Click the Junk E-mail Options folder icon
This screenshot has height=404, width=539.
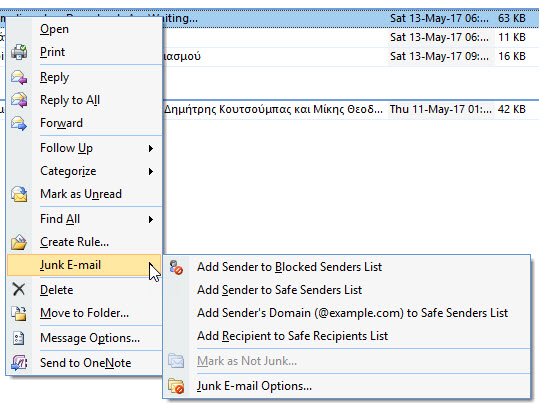click(x=176, y=386)
